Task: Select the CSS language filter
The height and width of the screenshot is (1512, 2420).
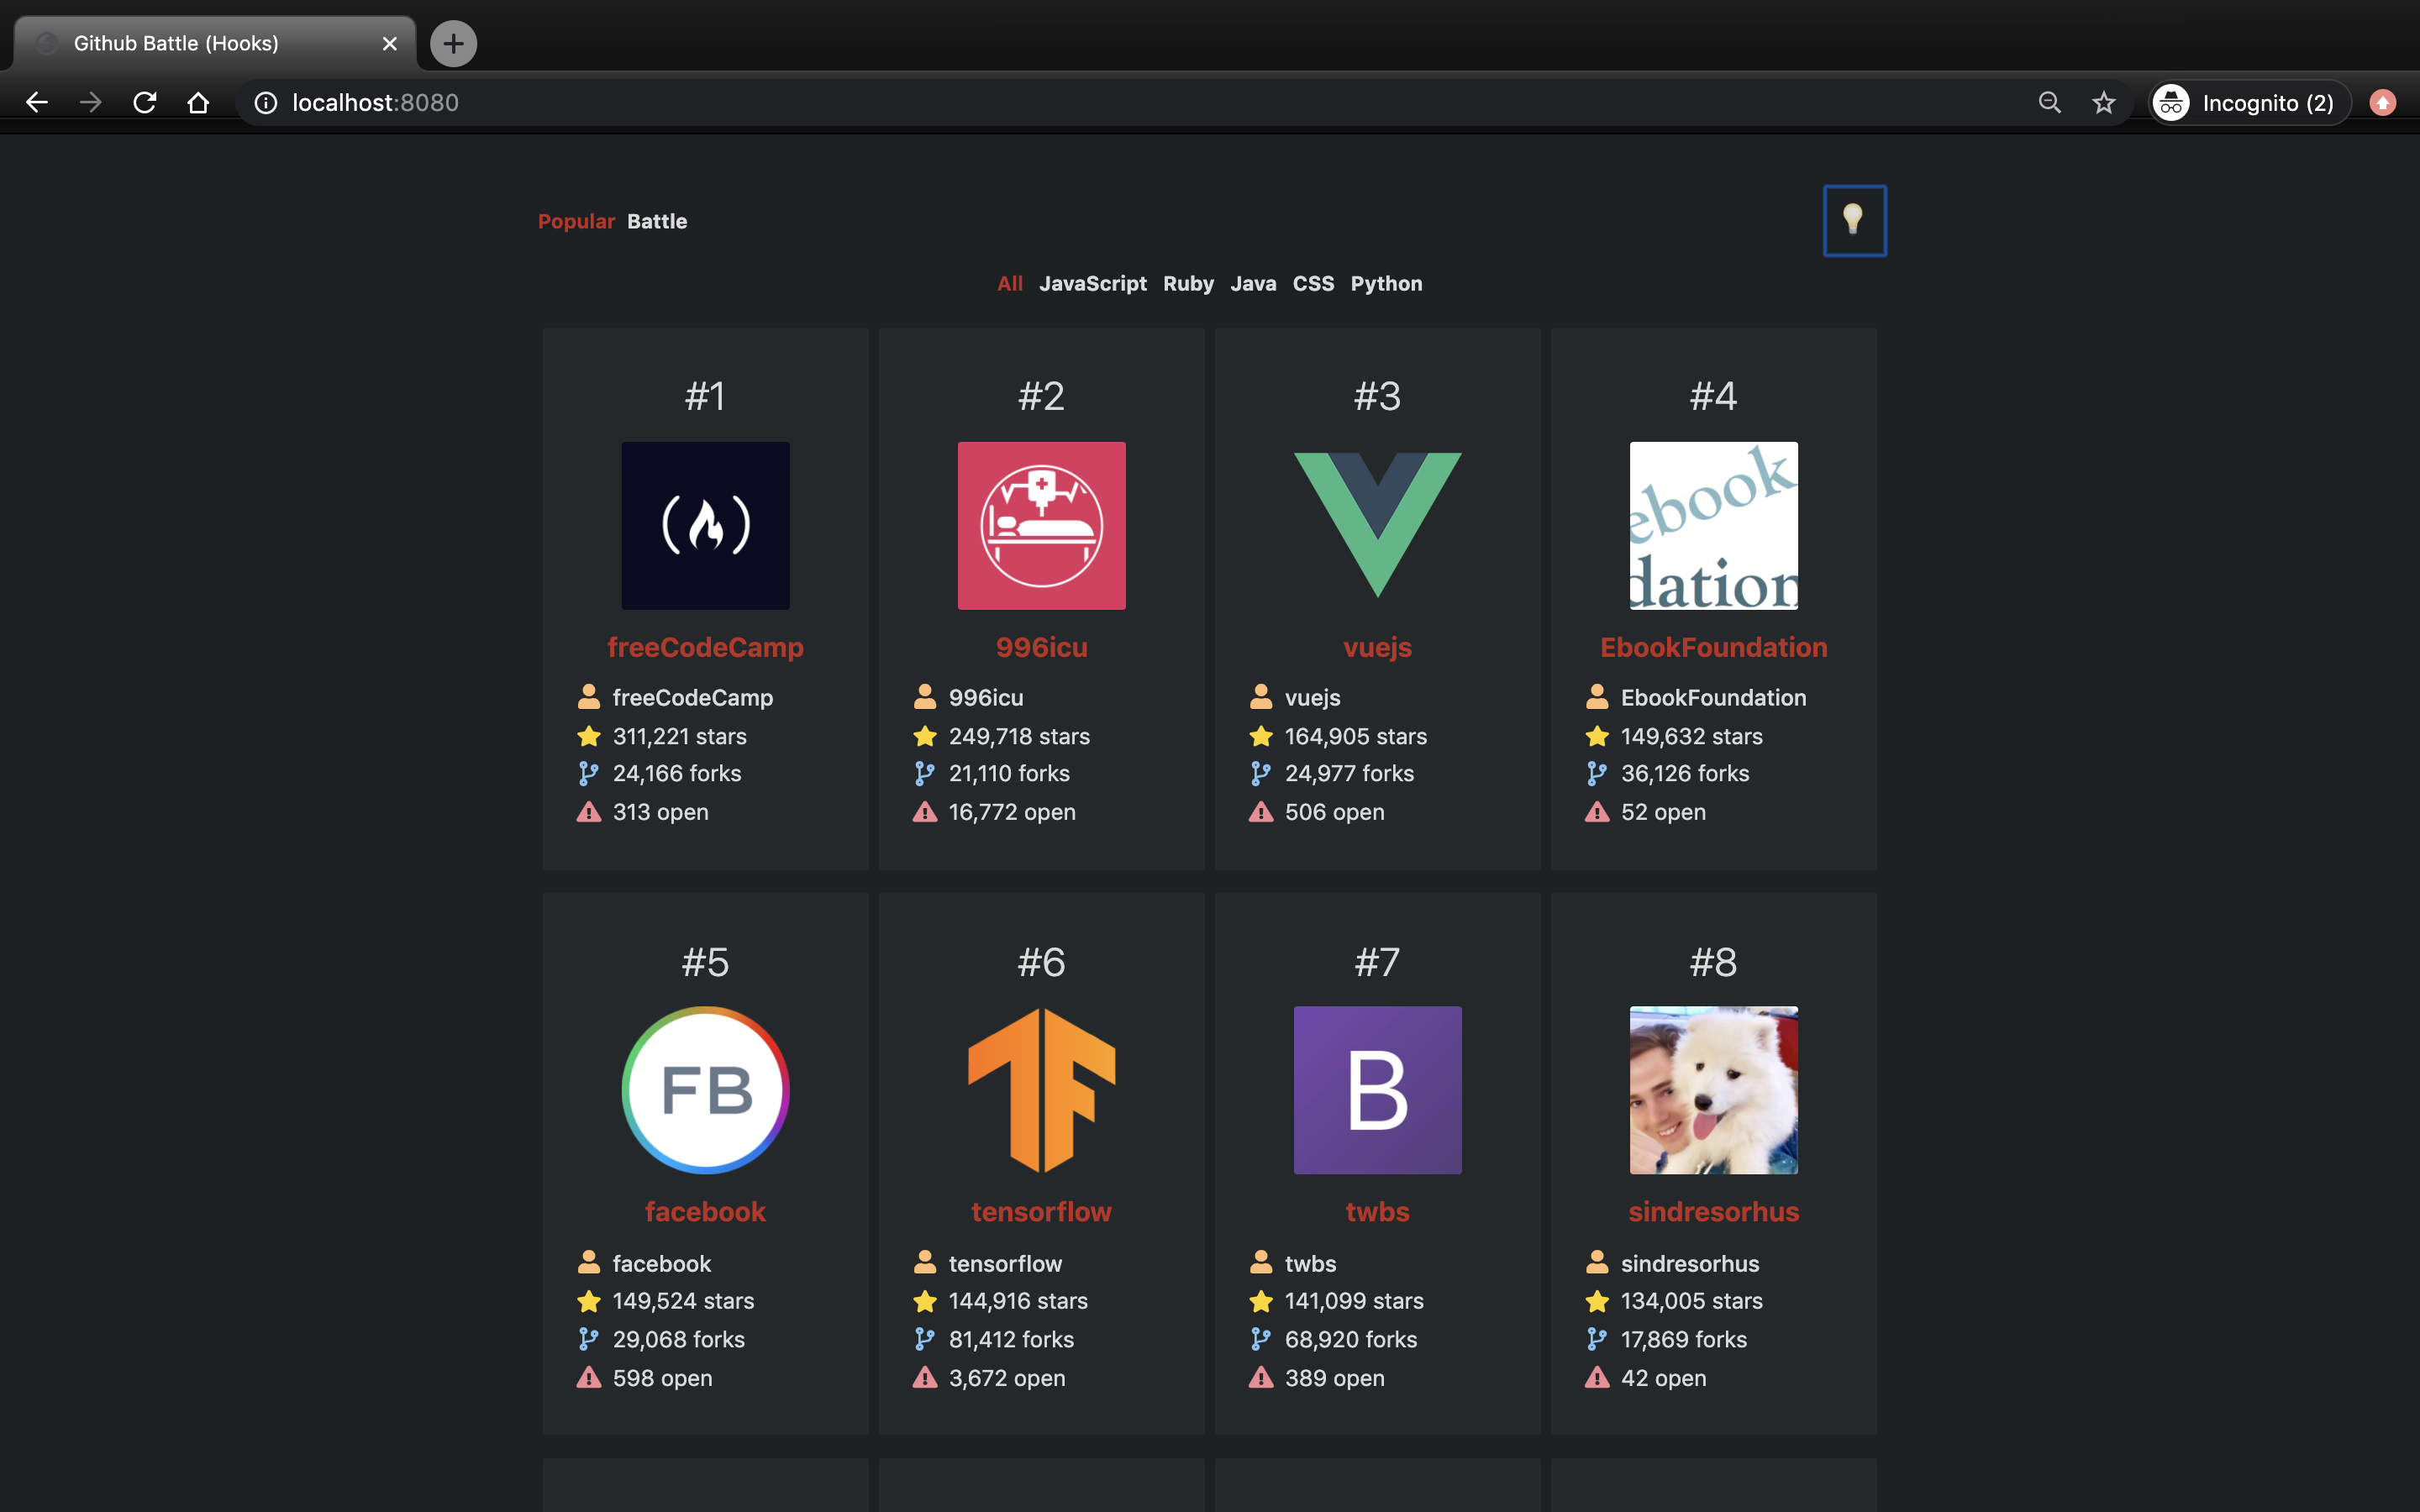Action: (1313, 283)
